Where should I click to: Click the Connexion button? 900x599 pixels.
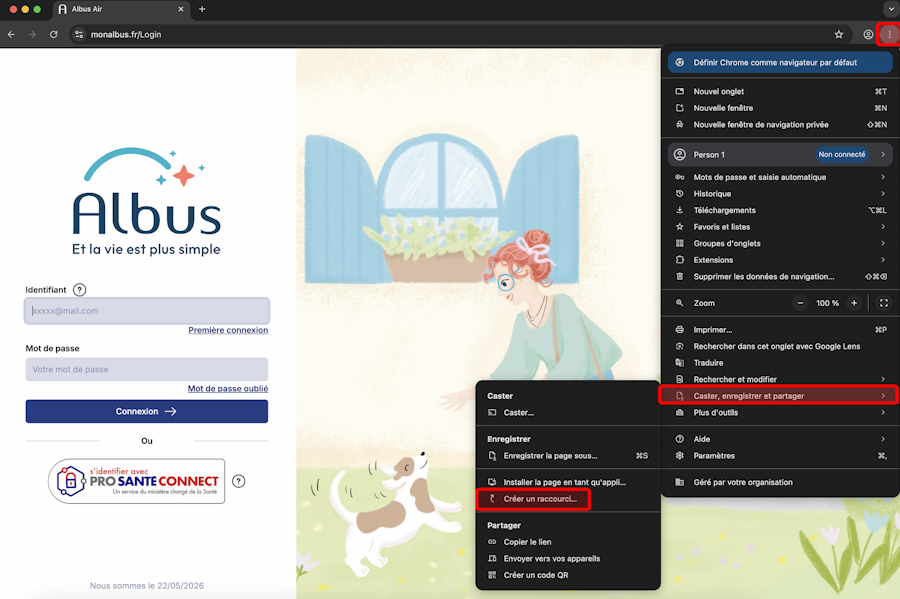[146, 411]
